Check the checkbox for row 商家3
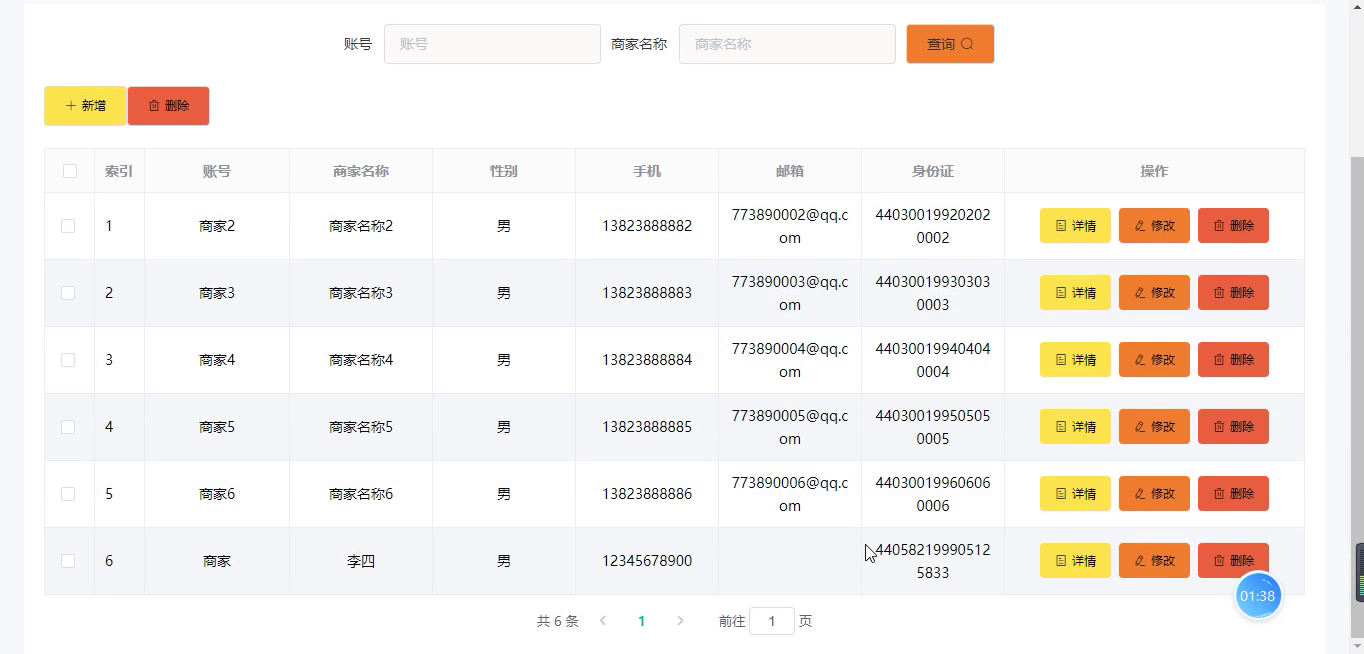Viewport: 1364px width, 654px height. coord(68,293)
